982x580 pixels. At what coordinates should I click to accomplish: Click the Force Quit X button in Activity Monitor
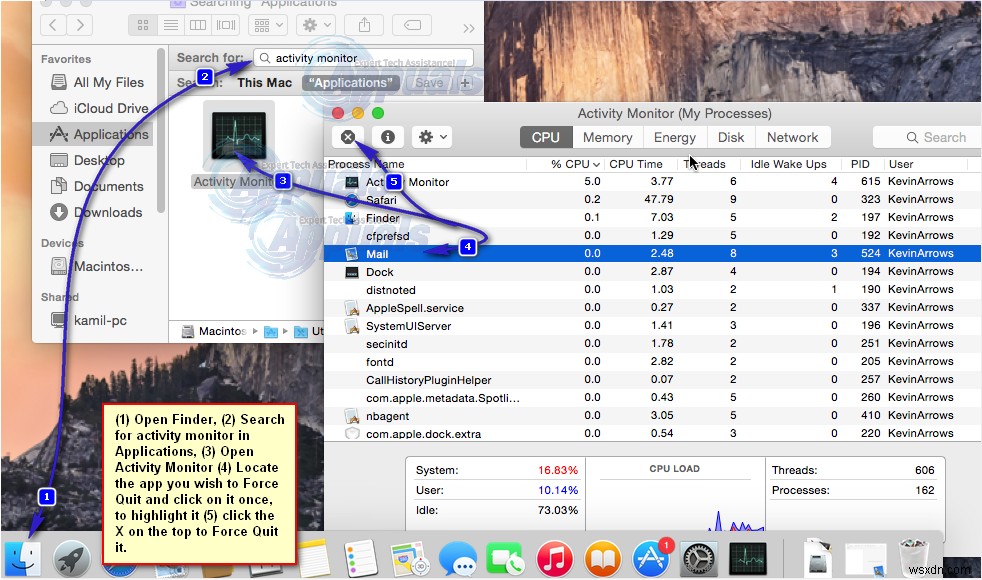tap(348, 137)
